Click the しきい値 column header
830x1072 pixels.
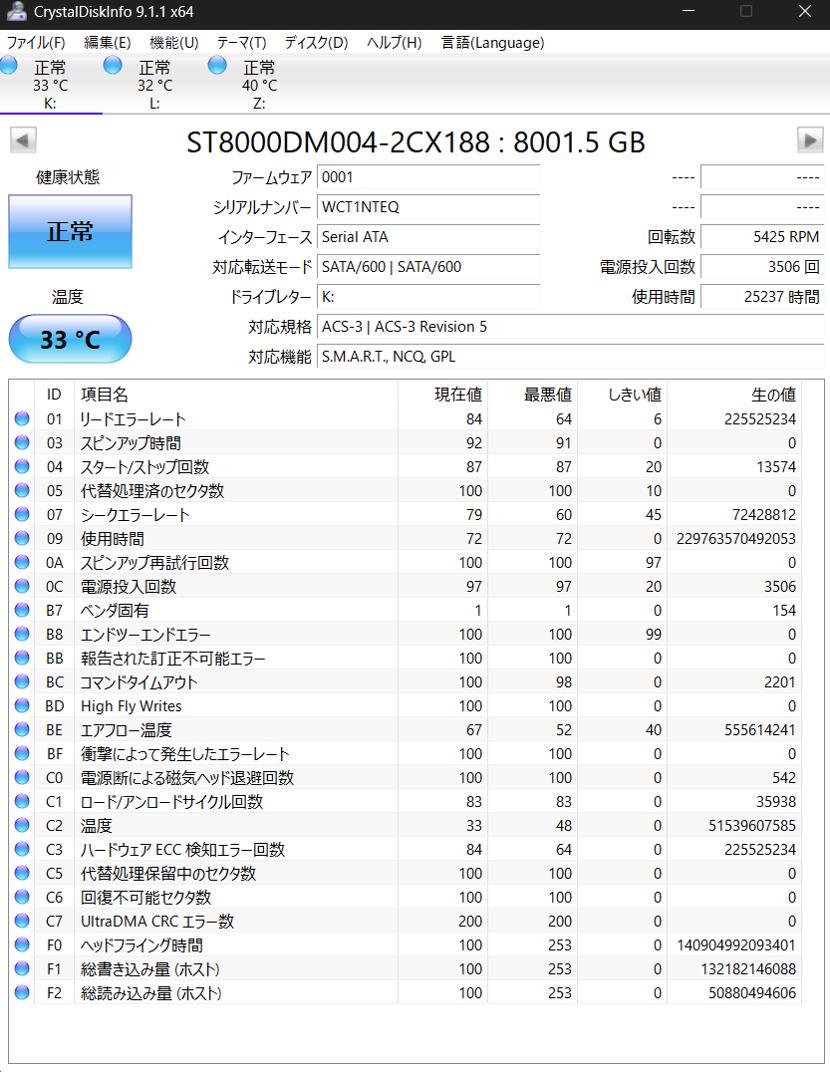[x=621, y=394]
